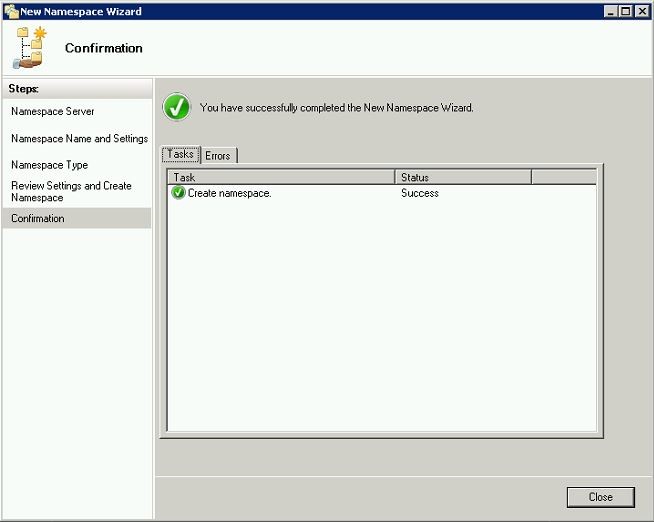The image size is (654, 522).
Task: Select the Create namespace task row
Action: pyautogui.click(x=382, y=193)
